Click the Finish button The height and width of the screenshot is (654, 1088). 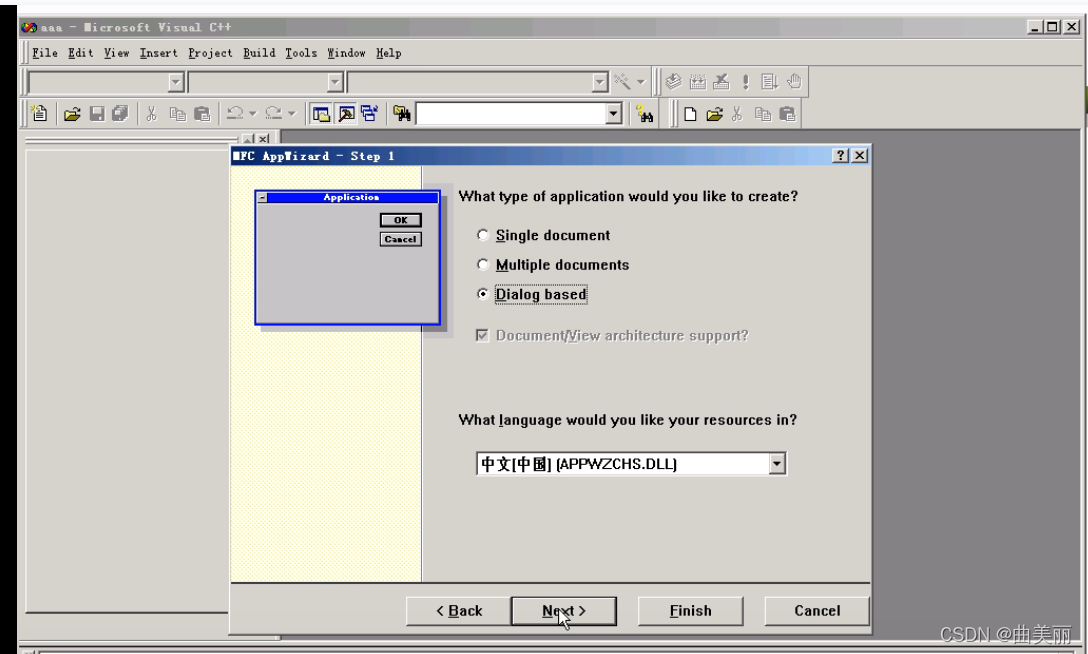pos(690,611)
